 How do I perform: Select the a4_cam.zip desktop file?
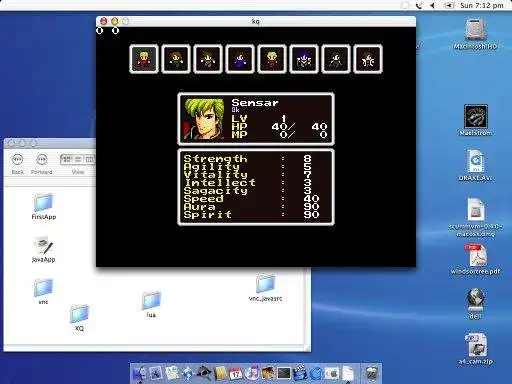476,349
